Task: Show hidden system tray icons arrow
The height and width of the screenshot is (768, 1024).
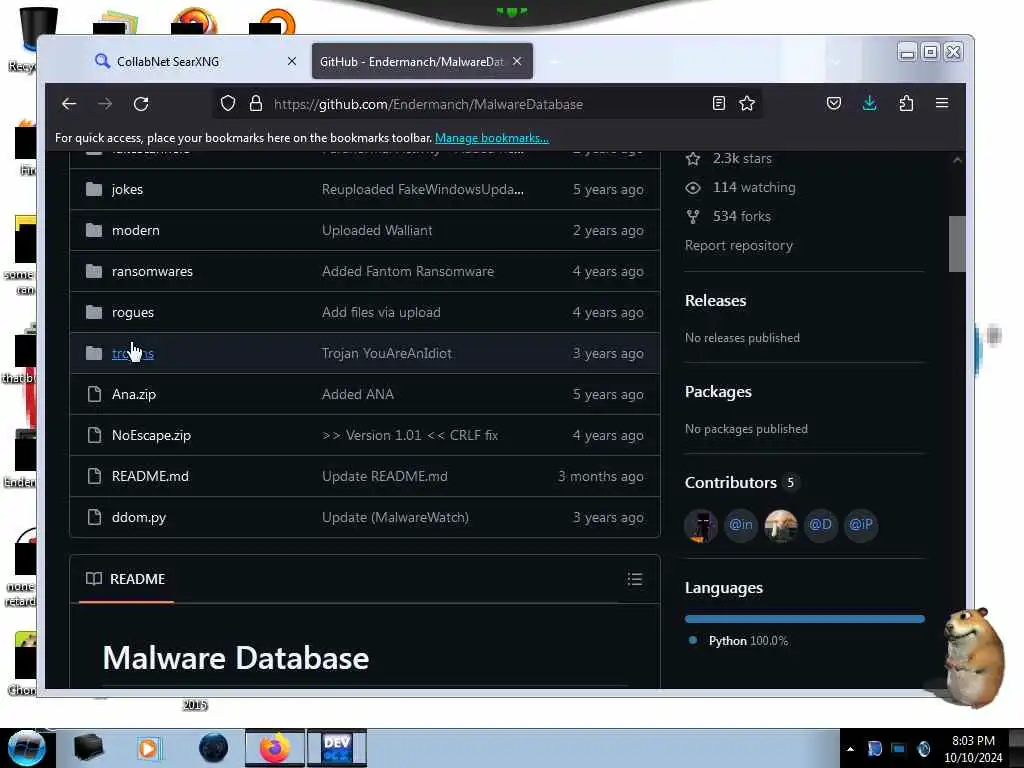Action: 850,749
